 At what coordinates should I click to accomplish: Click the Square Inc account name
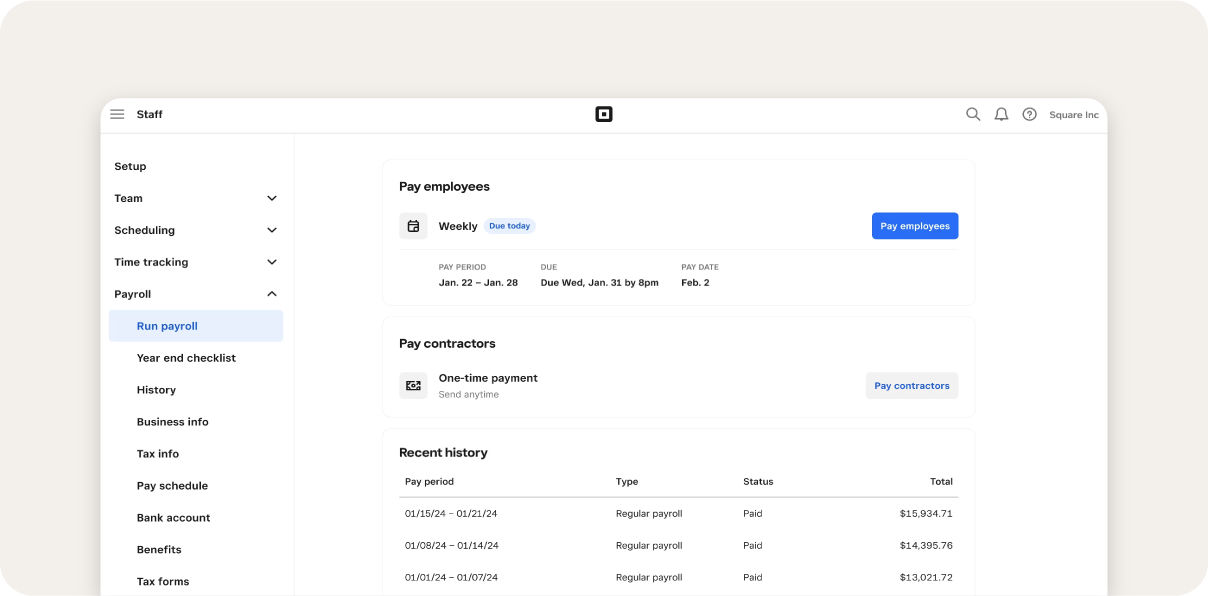click(x=1074, y=114)
